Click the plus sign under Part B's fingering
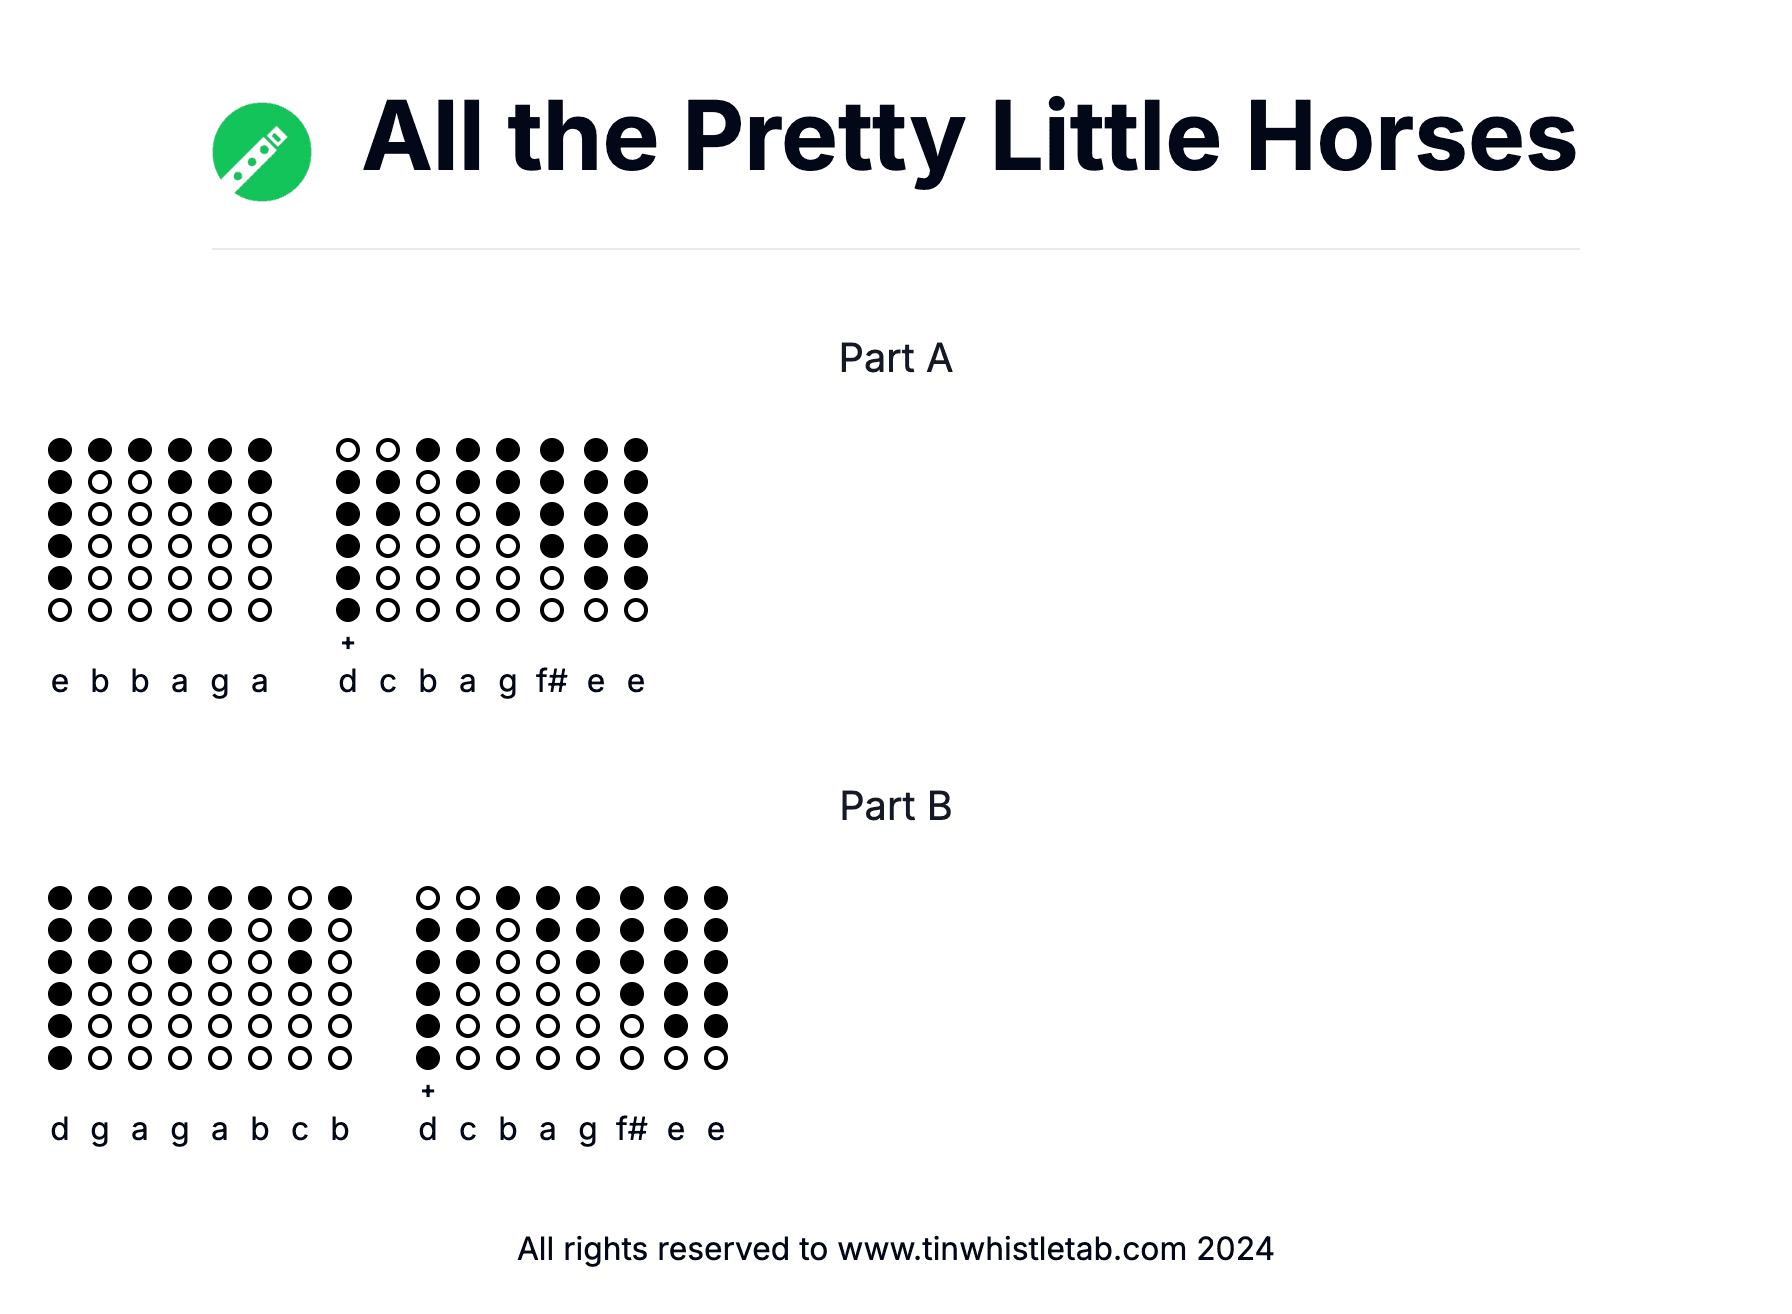 [428, 1091]
